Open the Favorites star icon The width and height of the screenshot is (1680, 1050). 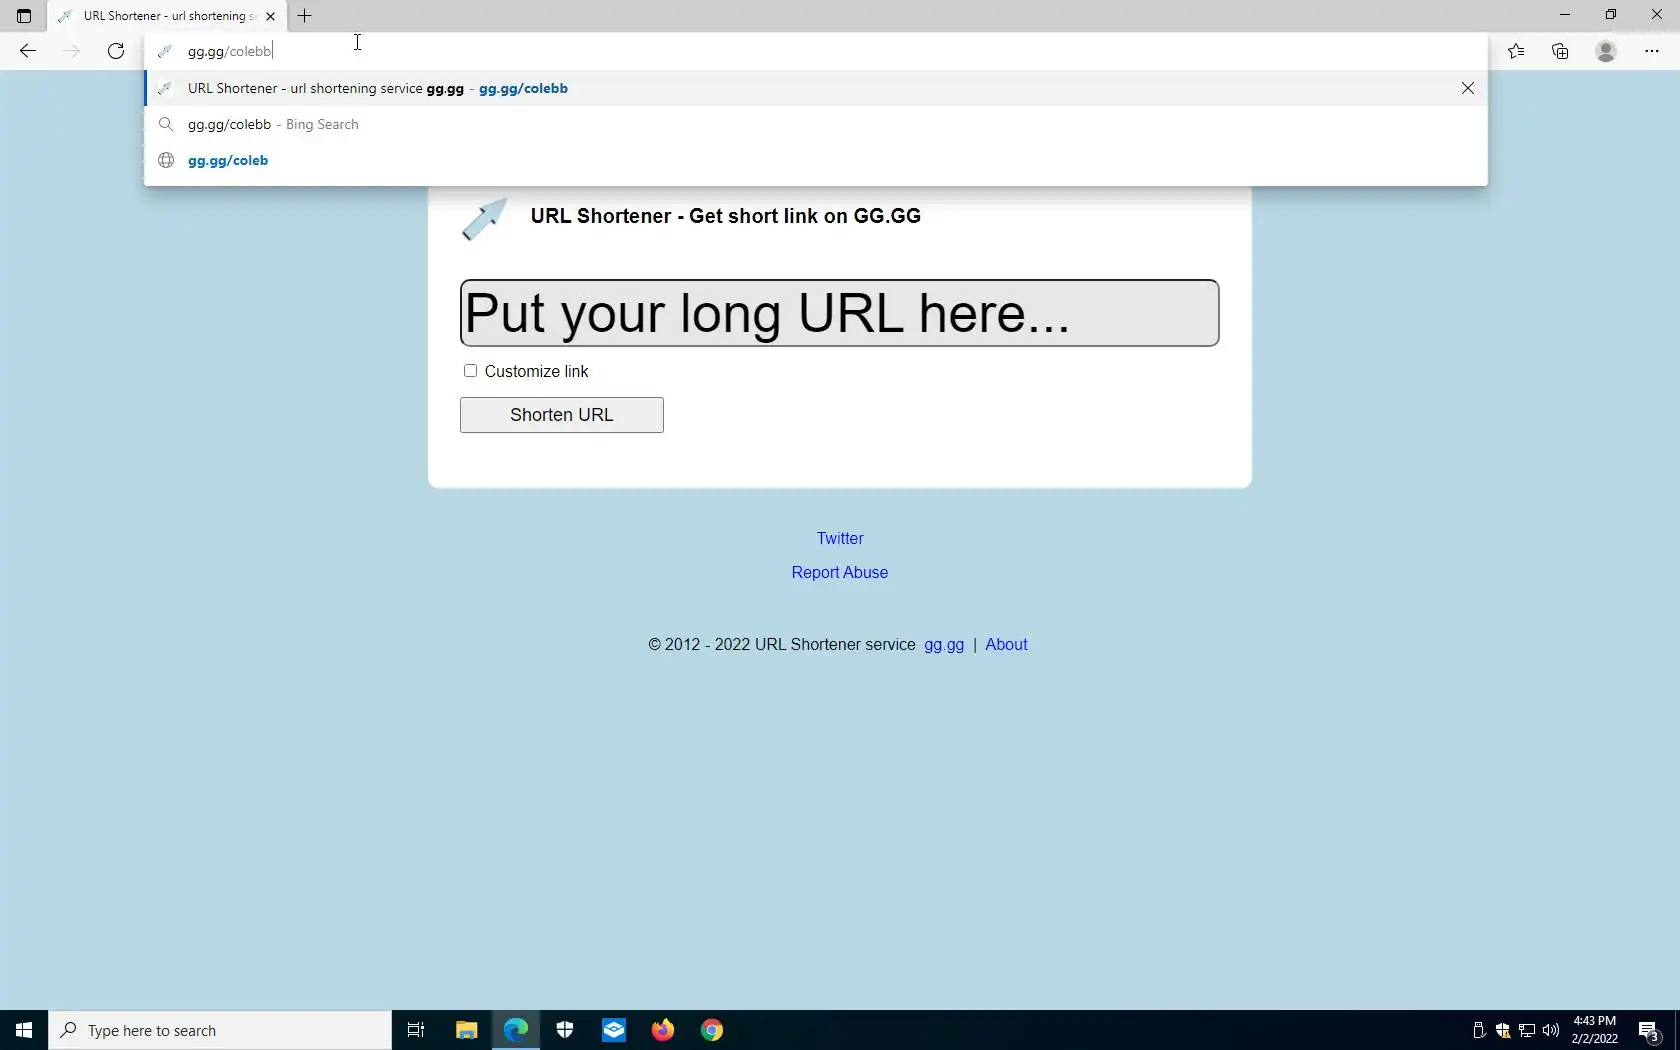pyautogui.click(x=1516, y=51)
